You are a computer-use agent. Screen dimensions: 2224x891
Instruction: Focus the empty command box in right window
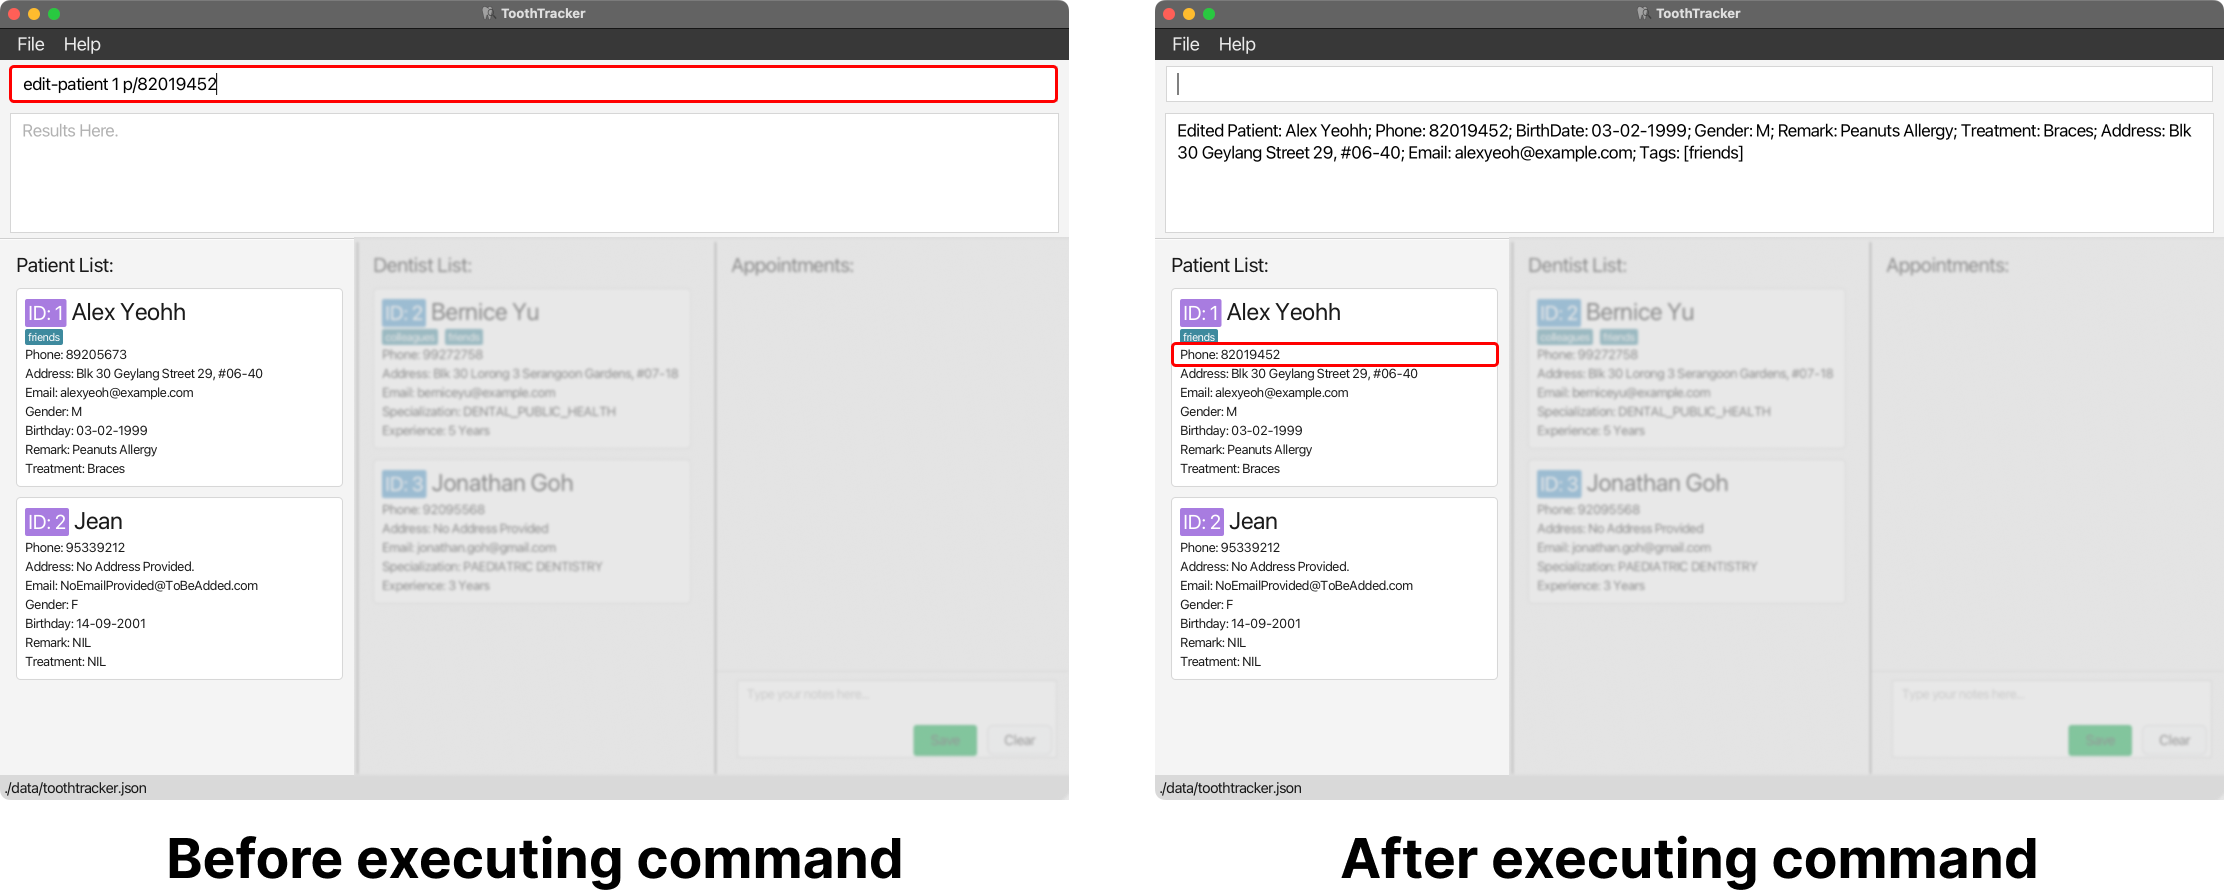pos(1689,84)
